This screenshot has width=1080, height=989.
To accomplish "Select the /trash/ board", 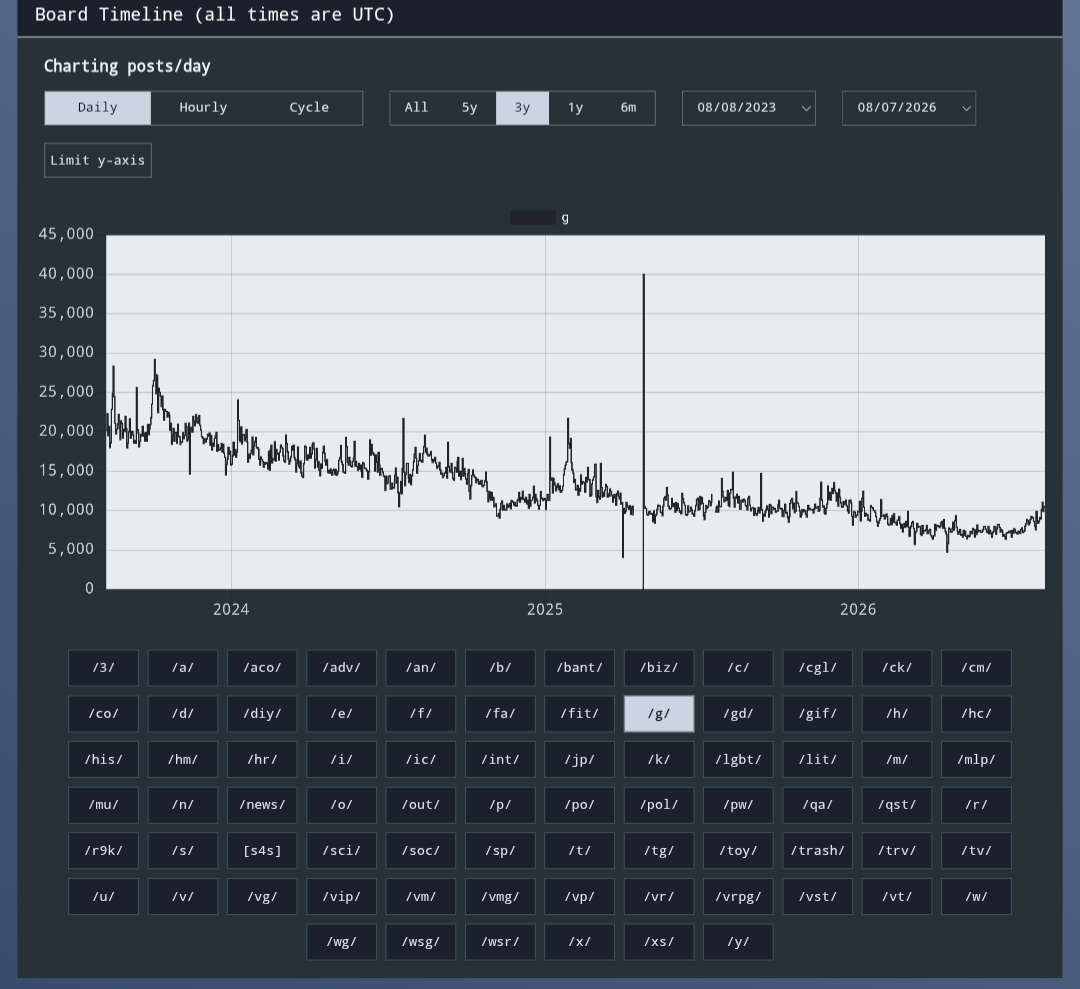I will pos(818,851).
